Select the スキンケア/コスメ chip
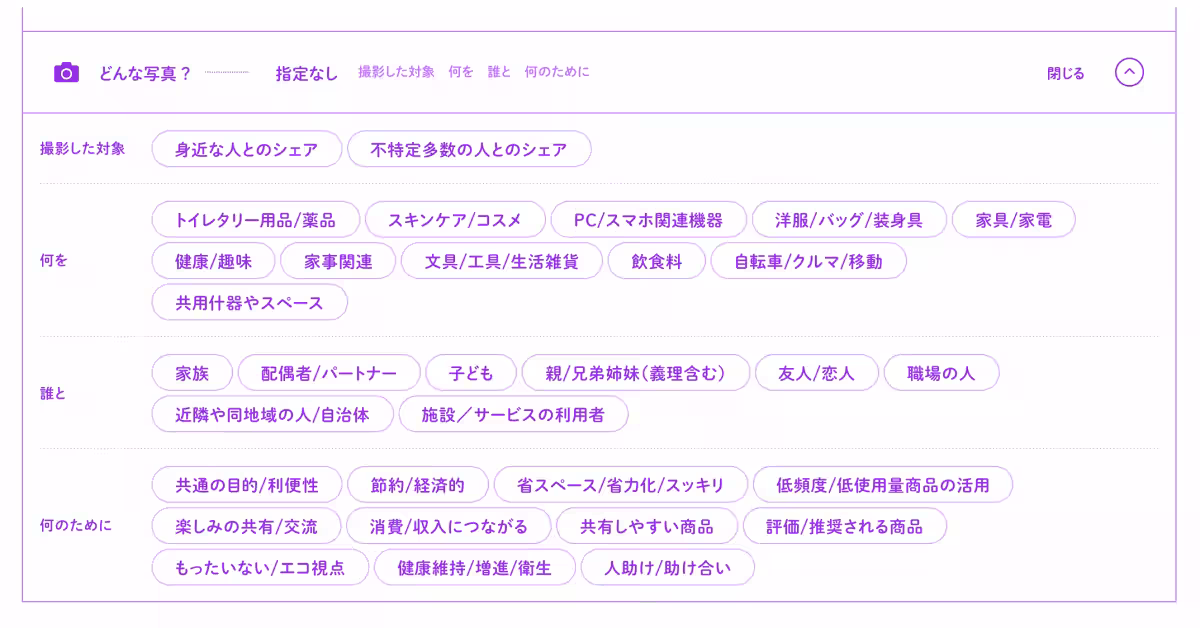 [x=456, y=219]
